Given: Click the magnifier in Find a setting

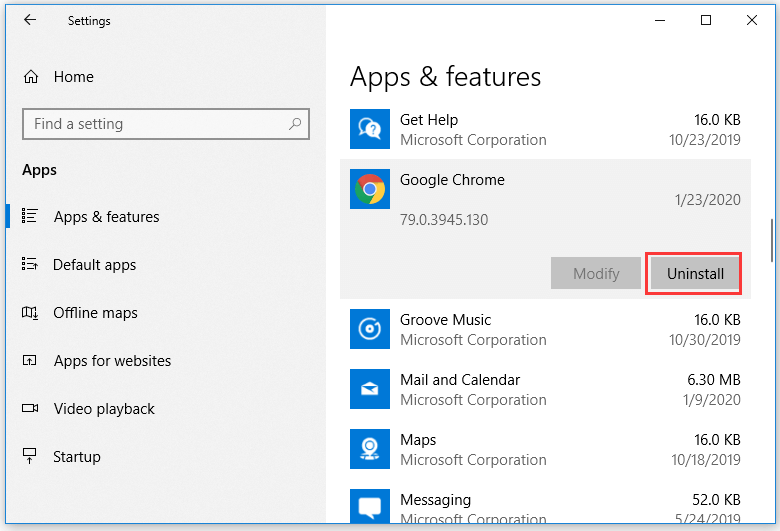Looking at the screenshot, I should [x=295, y=123].
